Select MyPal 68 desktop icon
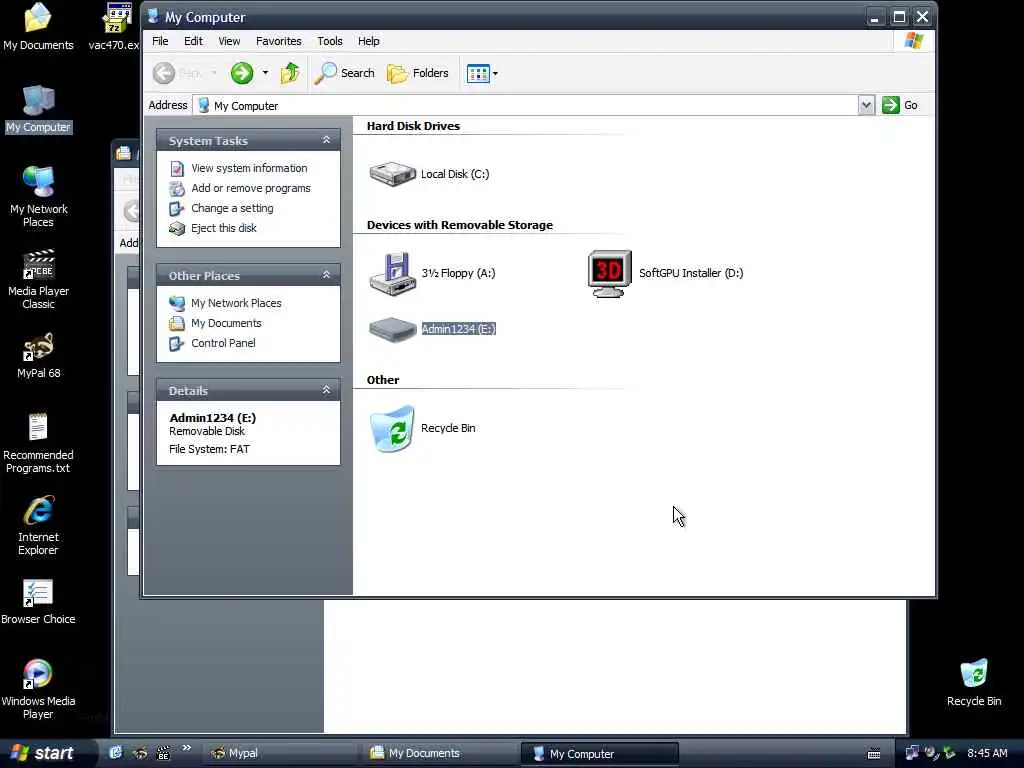The width and height of the screenshot is (1024, 768). tap(39, 355)
